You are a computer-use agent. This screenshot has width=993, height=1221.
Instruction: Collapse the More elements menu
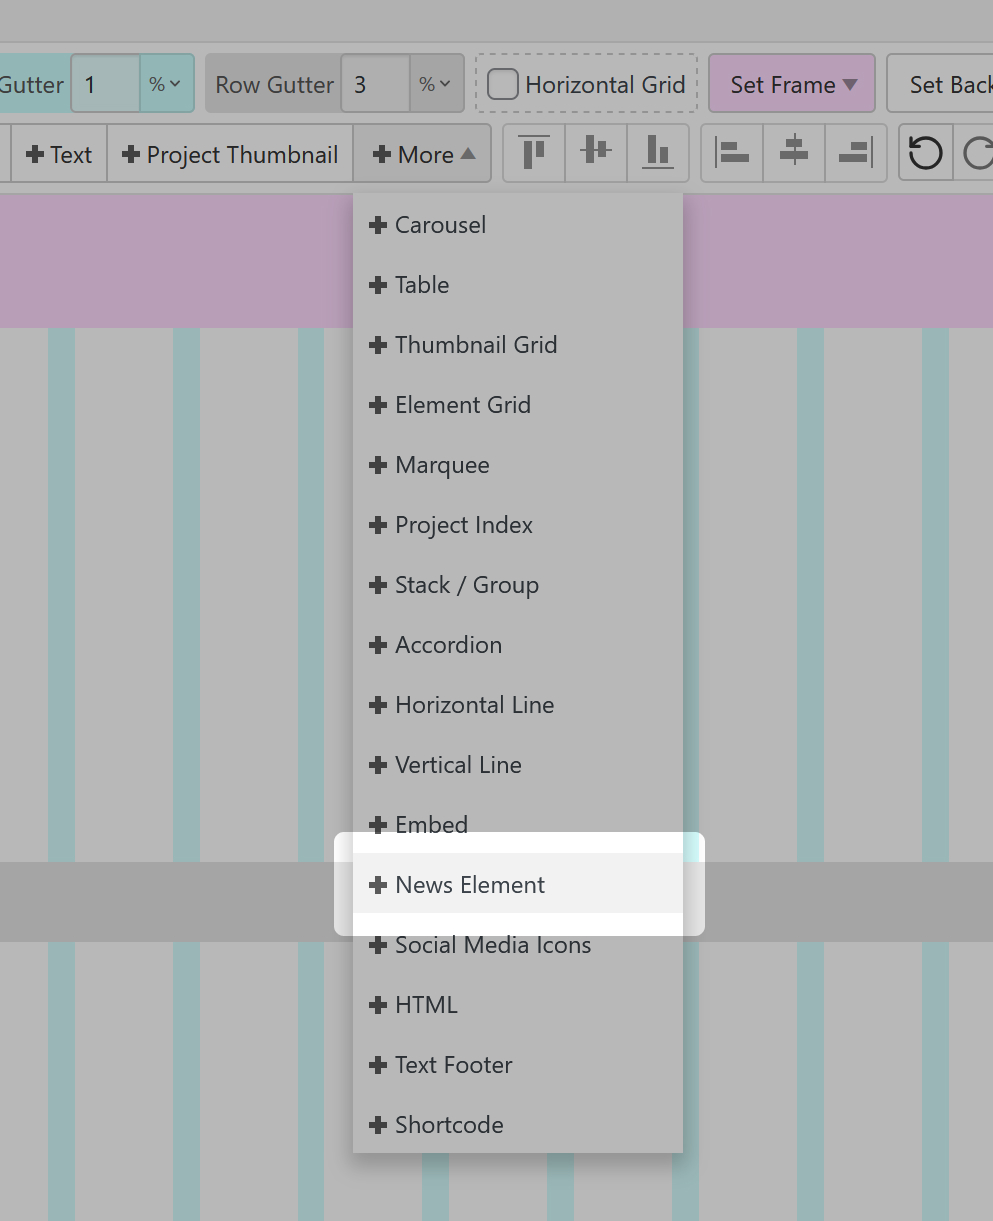pyautogui.click(x=423, y=155)
